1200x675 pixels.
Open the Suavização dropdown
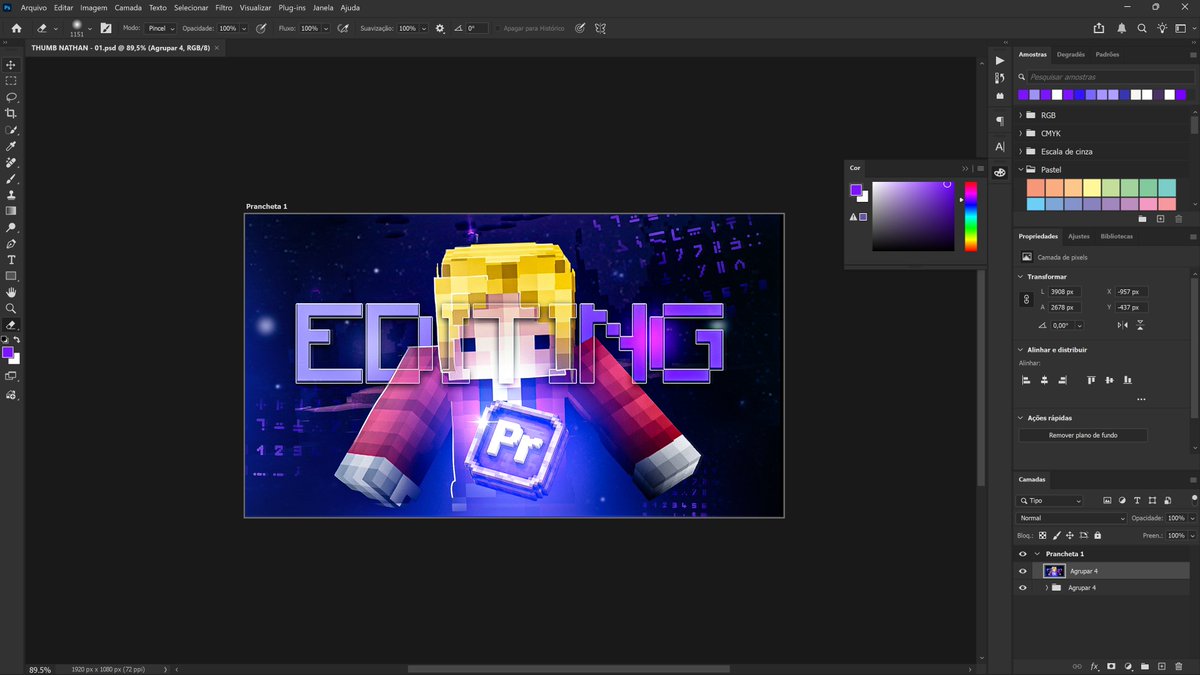424,28
